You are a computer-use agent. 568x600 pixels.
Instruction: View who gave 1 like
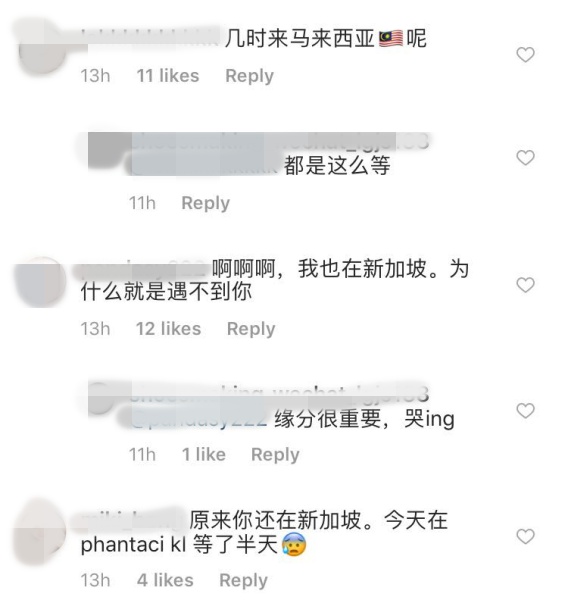(x=204, y=455)
